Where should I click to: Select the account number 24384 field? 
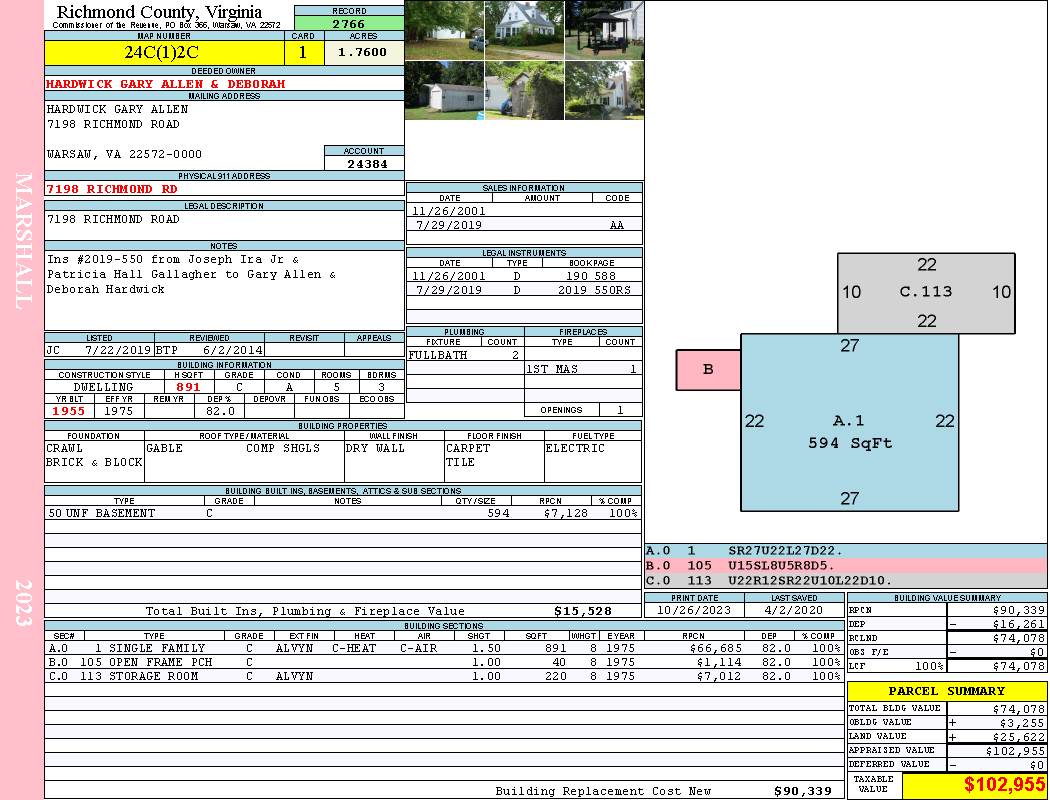pos(364,164)
